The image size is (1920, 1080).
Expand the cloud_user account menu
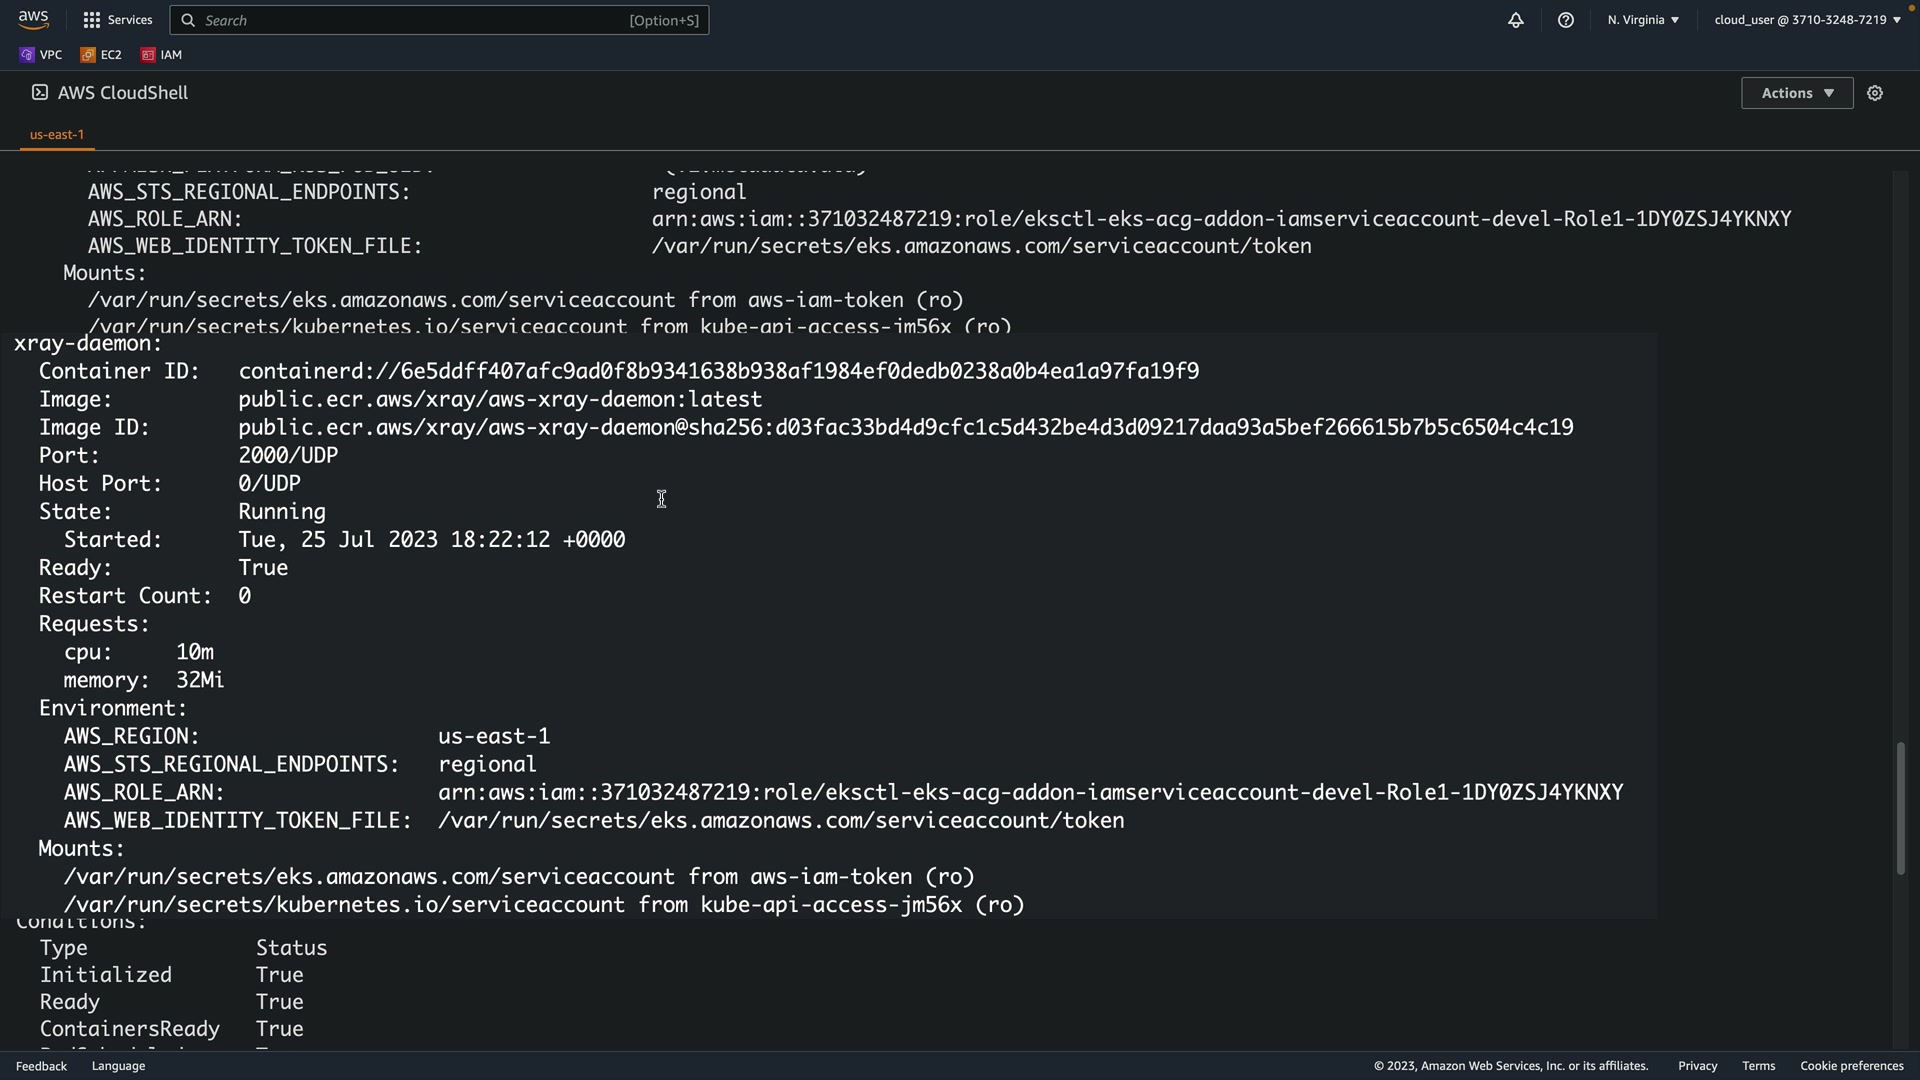[x=1807, y=20]
